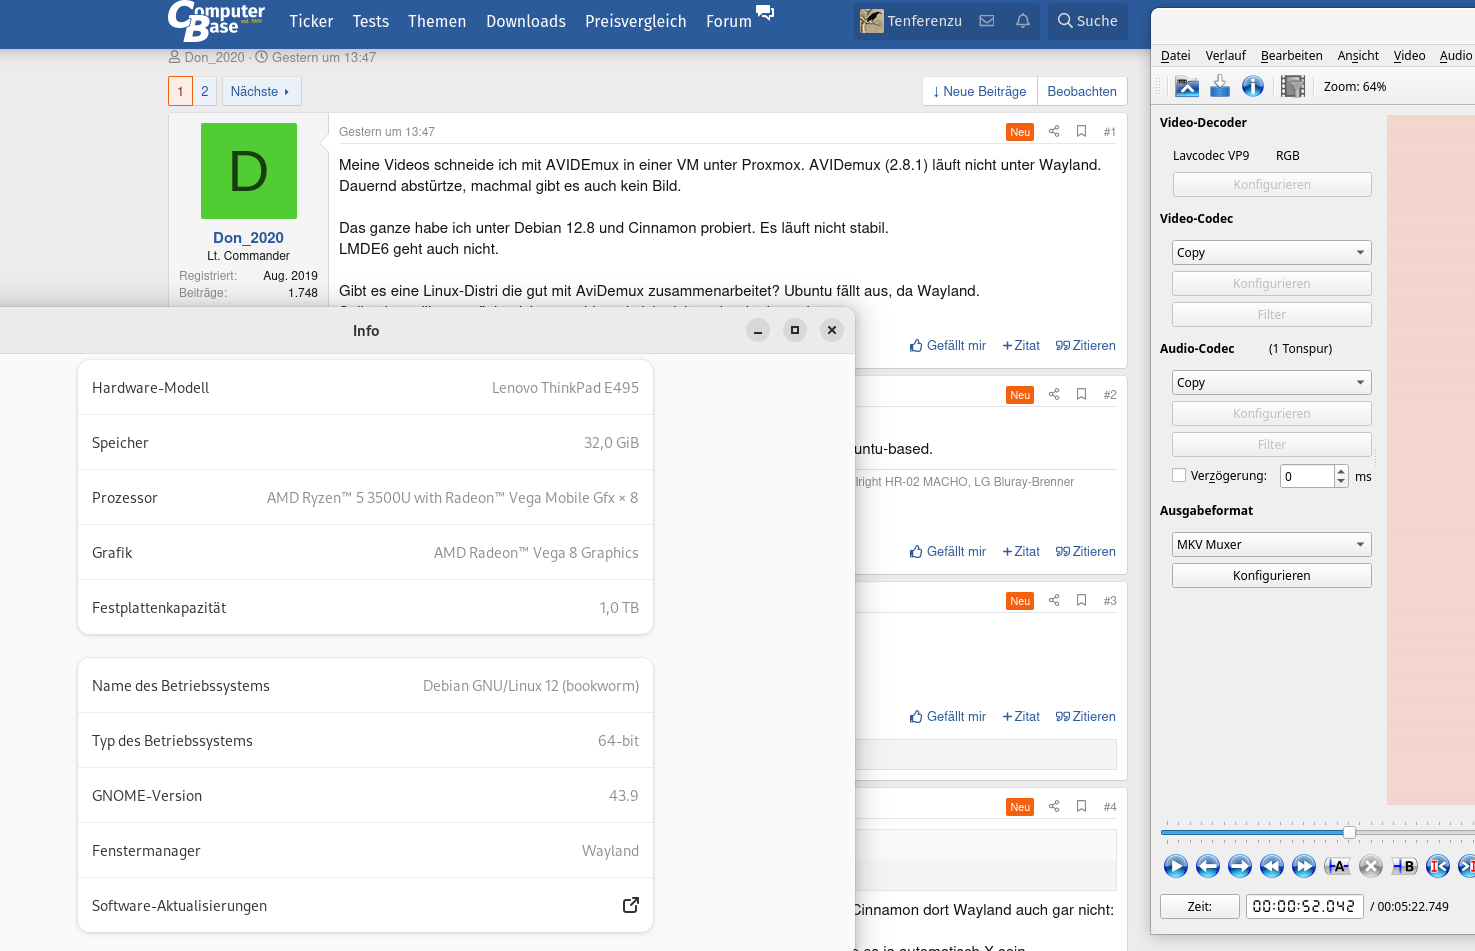Open the Suche search button

1088,21
